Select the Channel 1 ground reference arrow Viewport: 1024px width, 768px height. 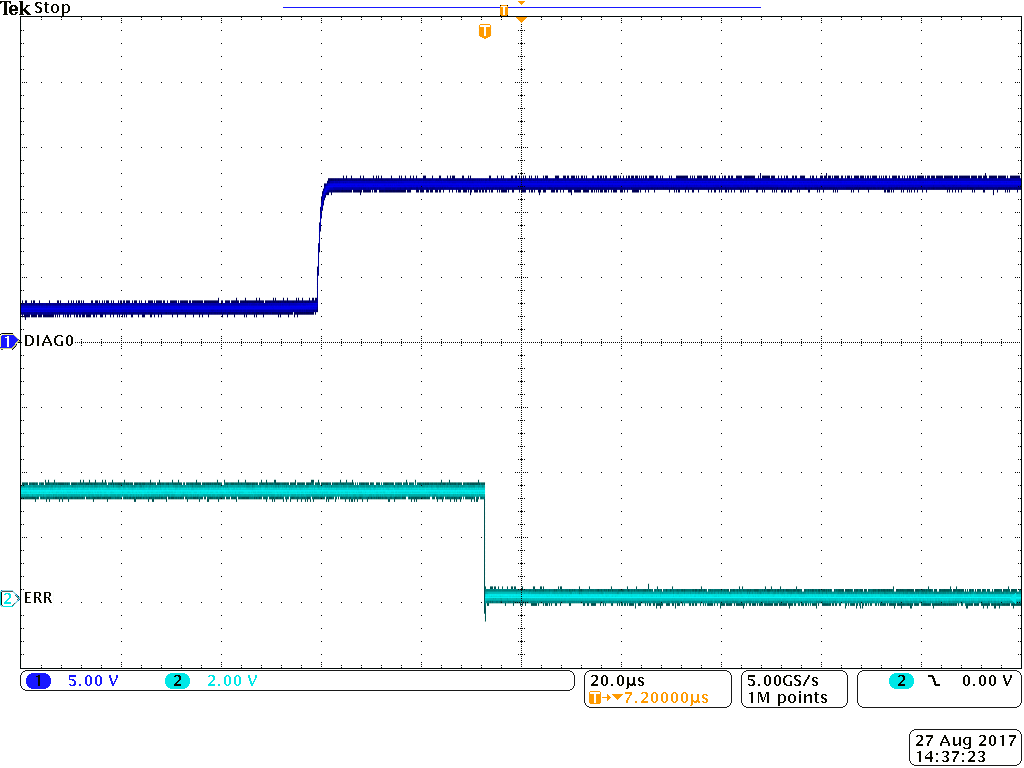point(7,342)
